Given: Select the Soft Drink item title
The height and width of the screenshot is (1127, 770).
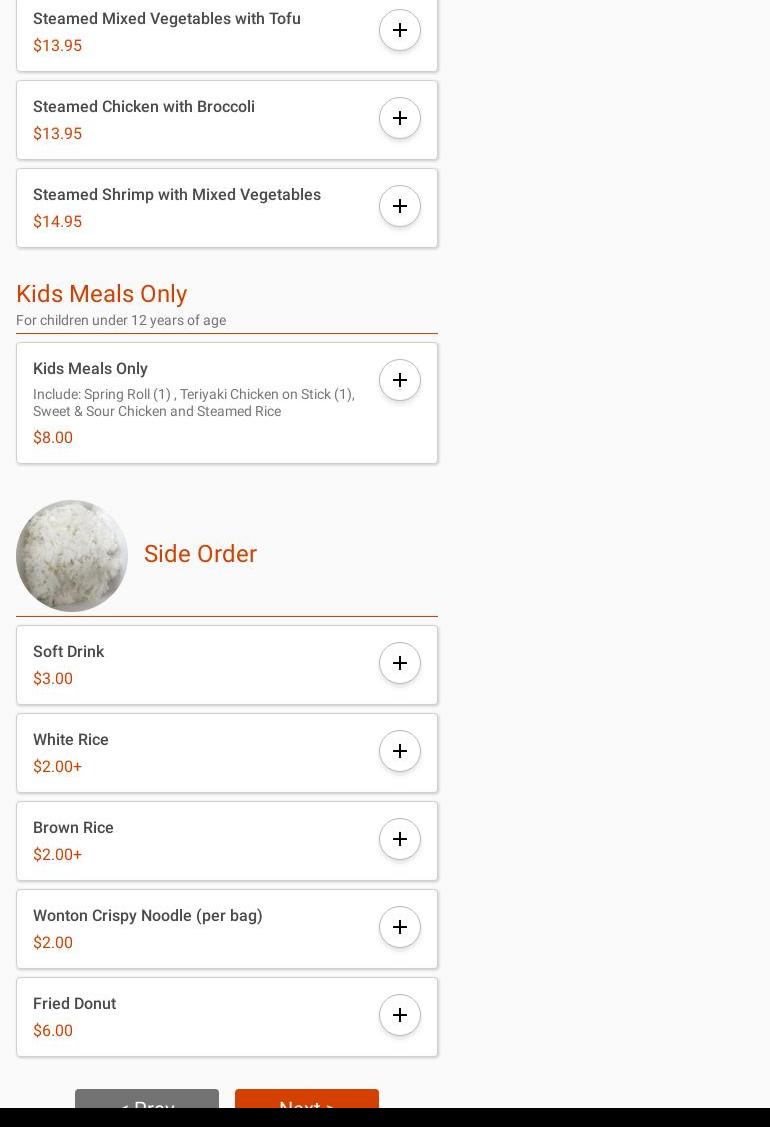Looking at the screenshot, I should point(69,651).
